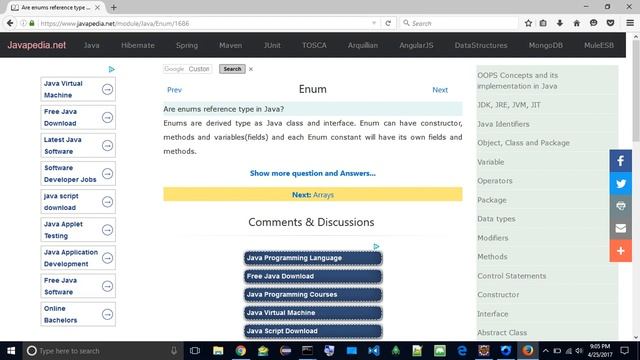Viewport: 640px width, 360px height.
Task: Click the AdChoices icon above left ad list
Action: 111,69
